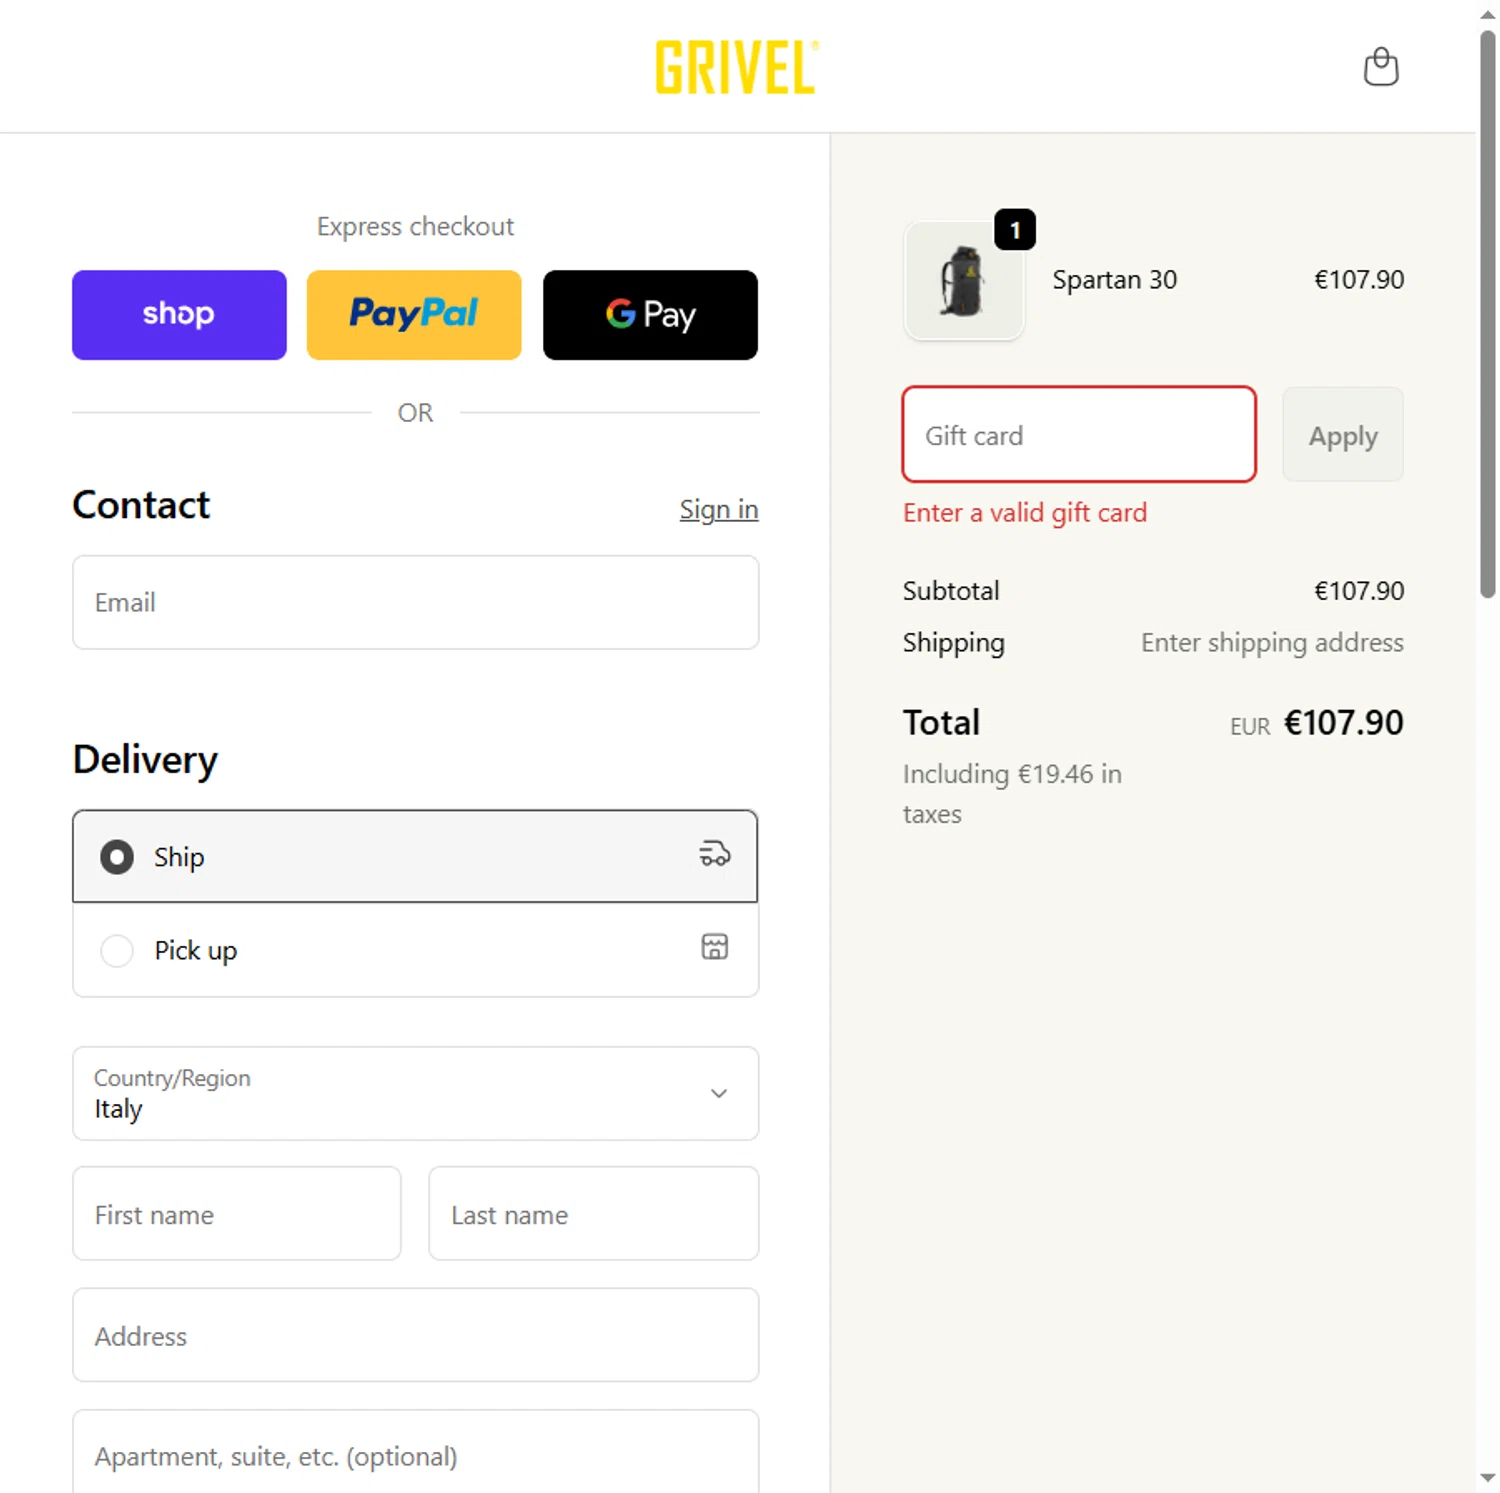This screenshot has width=1500, height=1493.
Task: Click the Spartan 30 product thumbnail
Action: point(964,281)
